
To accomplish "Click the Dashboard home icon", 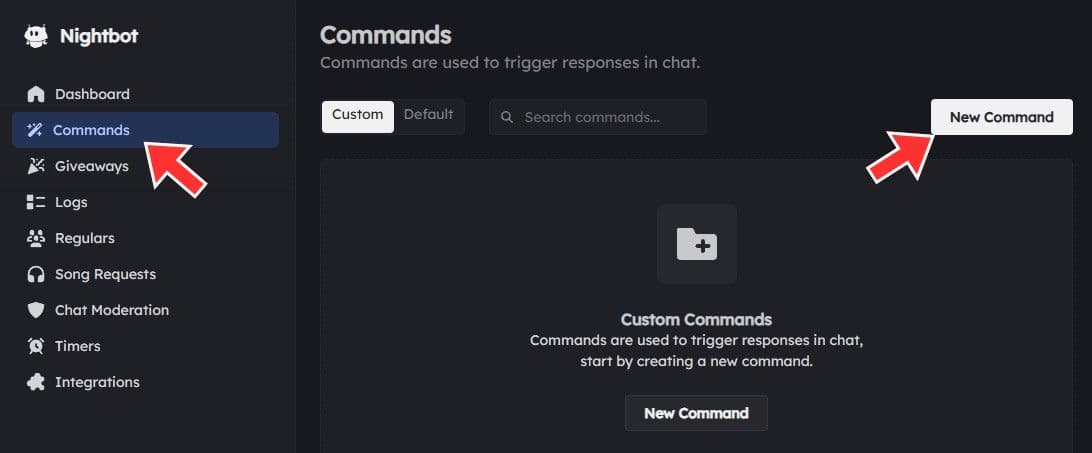I will 36,94.
